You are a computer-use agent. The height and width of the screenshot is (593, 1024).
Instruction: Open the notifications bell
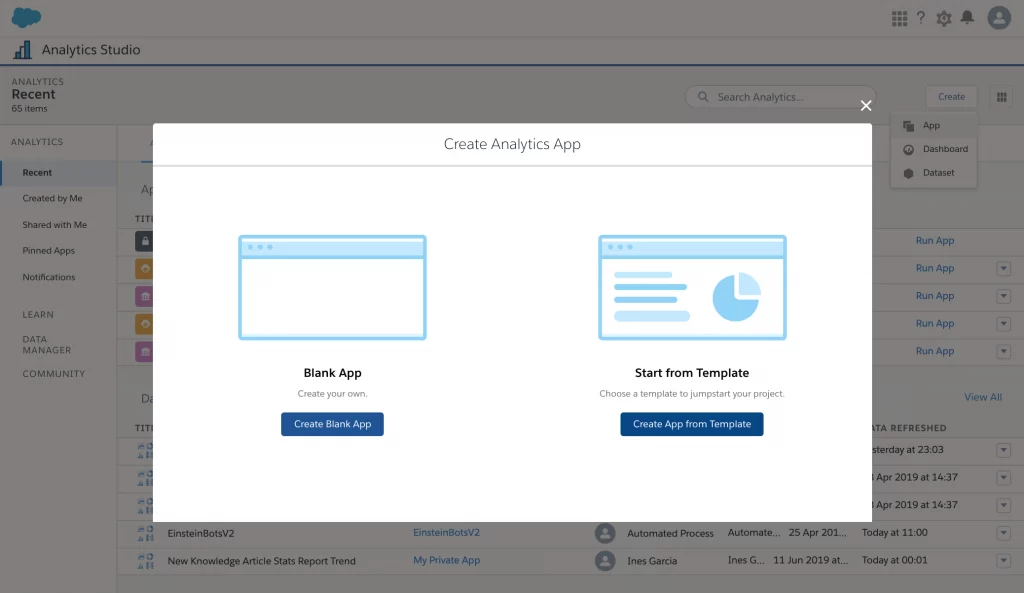point(967,18)
